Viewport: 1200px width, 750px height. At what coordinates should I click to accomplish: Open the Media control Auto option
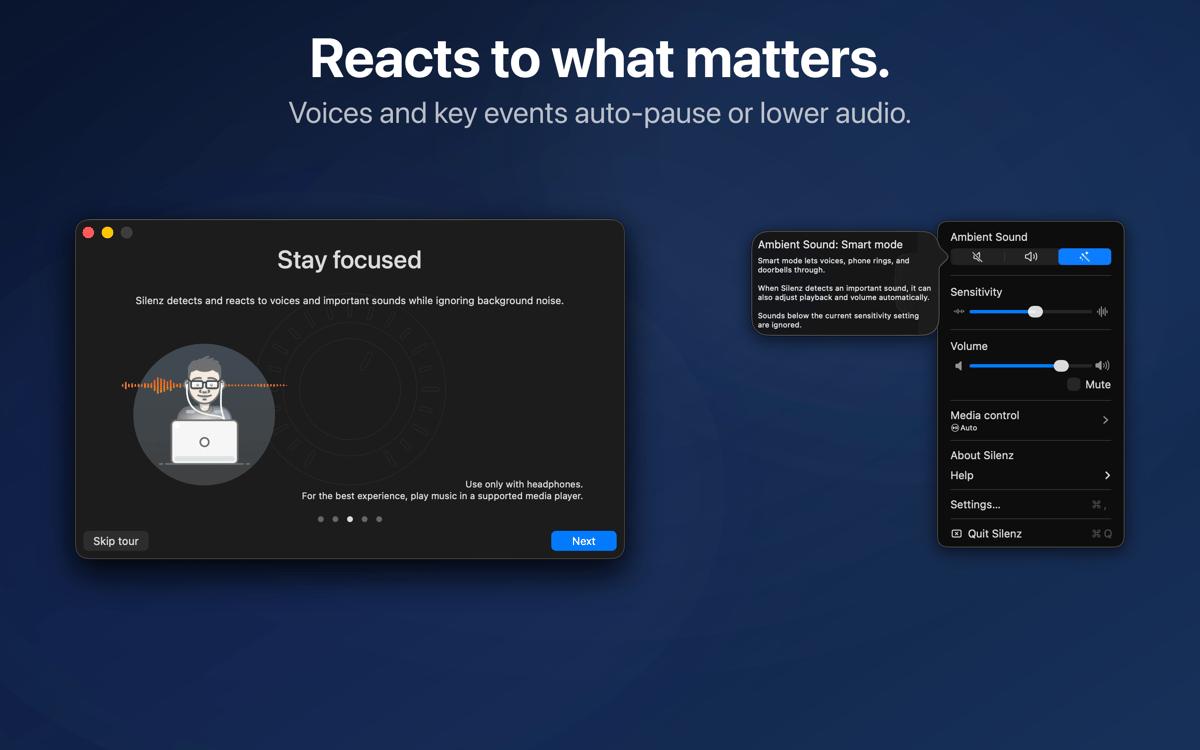pos(964,428)
